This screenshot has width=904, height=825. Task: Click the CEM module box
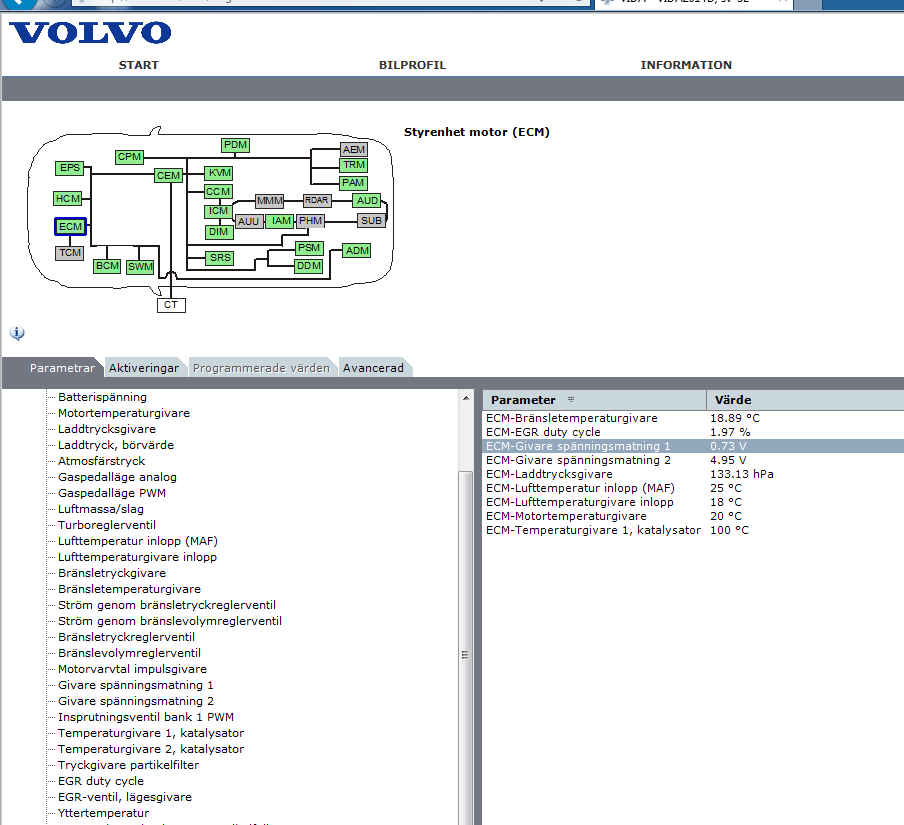pos(168,176)
